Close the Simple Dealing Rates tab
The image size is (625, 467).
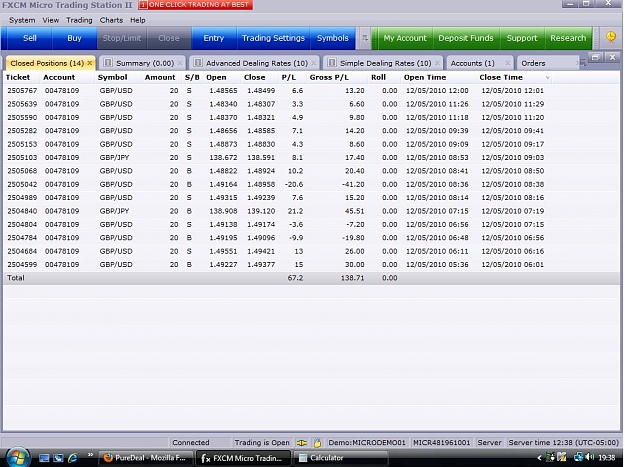point(437,63)
